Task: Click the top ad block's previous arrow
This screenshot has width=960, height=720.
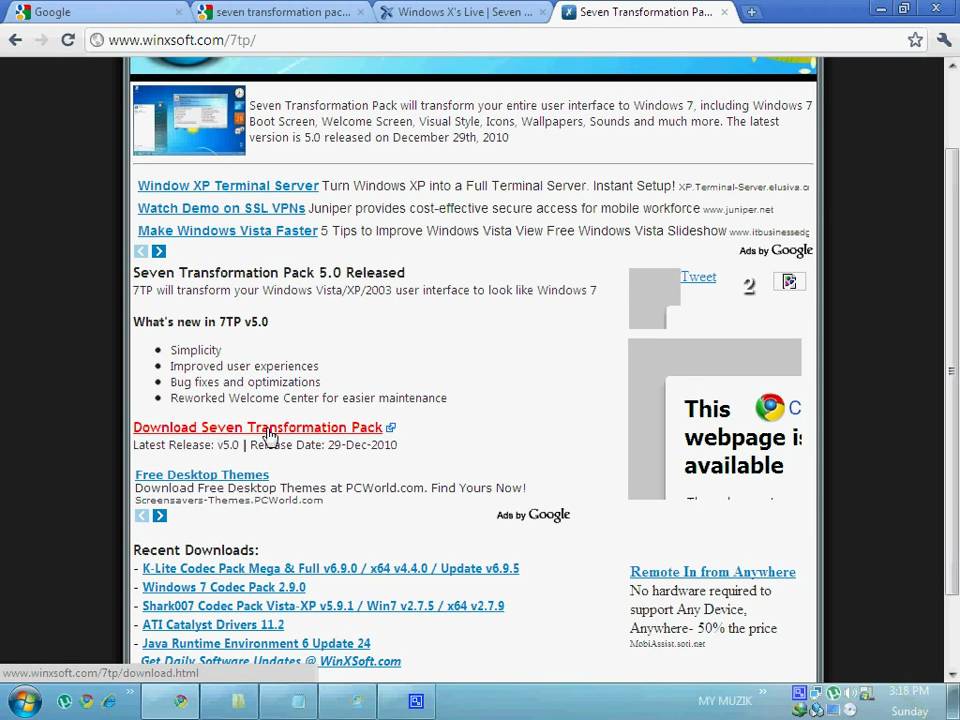Action: tap(141, 251)
